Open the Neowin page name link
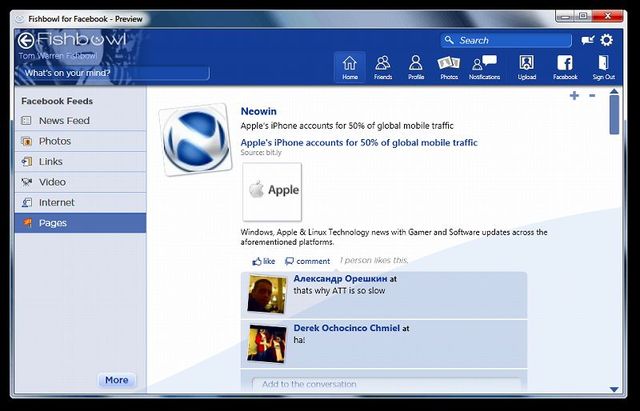 pyautogui.click(x=258, y=111)
